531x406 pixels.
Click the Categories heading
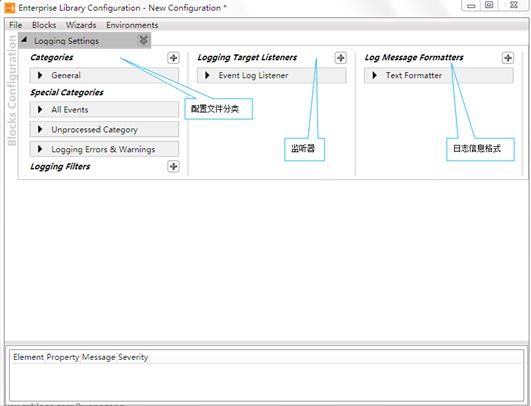(51, 57)
